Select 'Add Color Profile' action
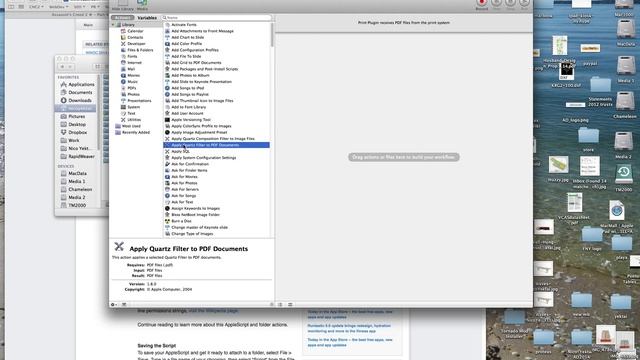 pos(187,44)
